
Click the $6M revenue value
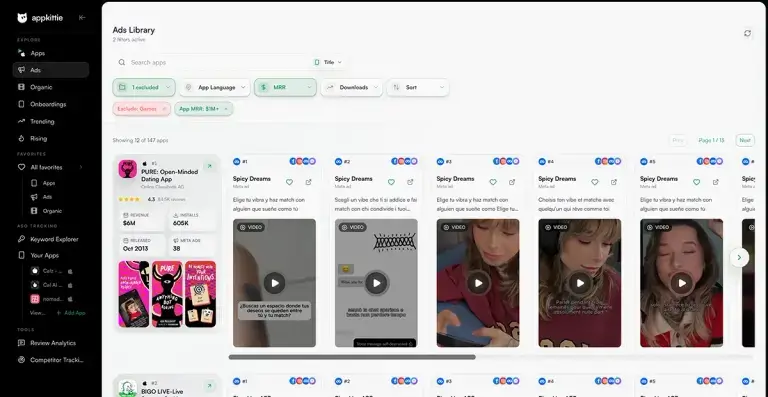(129, 223)
